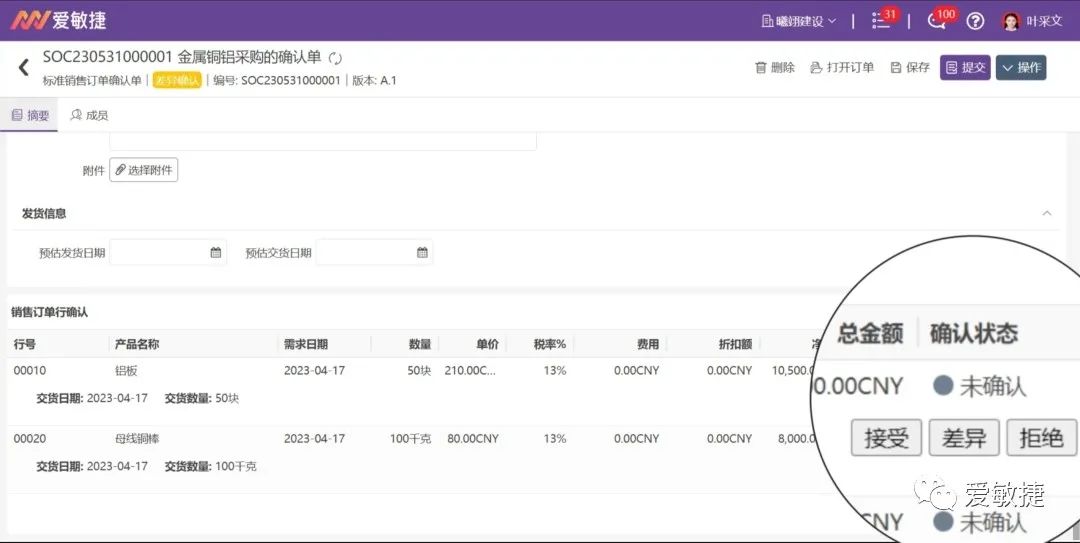The image size is (1080, 543).
Task: Open the help question mark icon
Action: point(975,21)
